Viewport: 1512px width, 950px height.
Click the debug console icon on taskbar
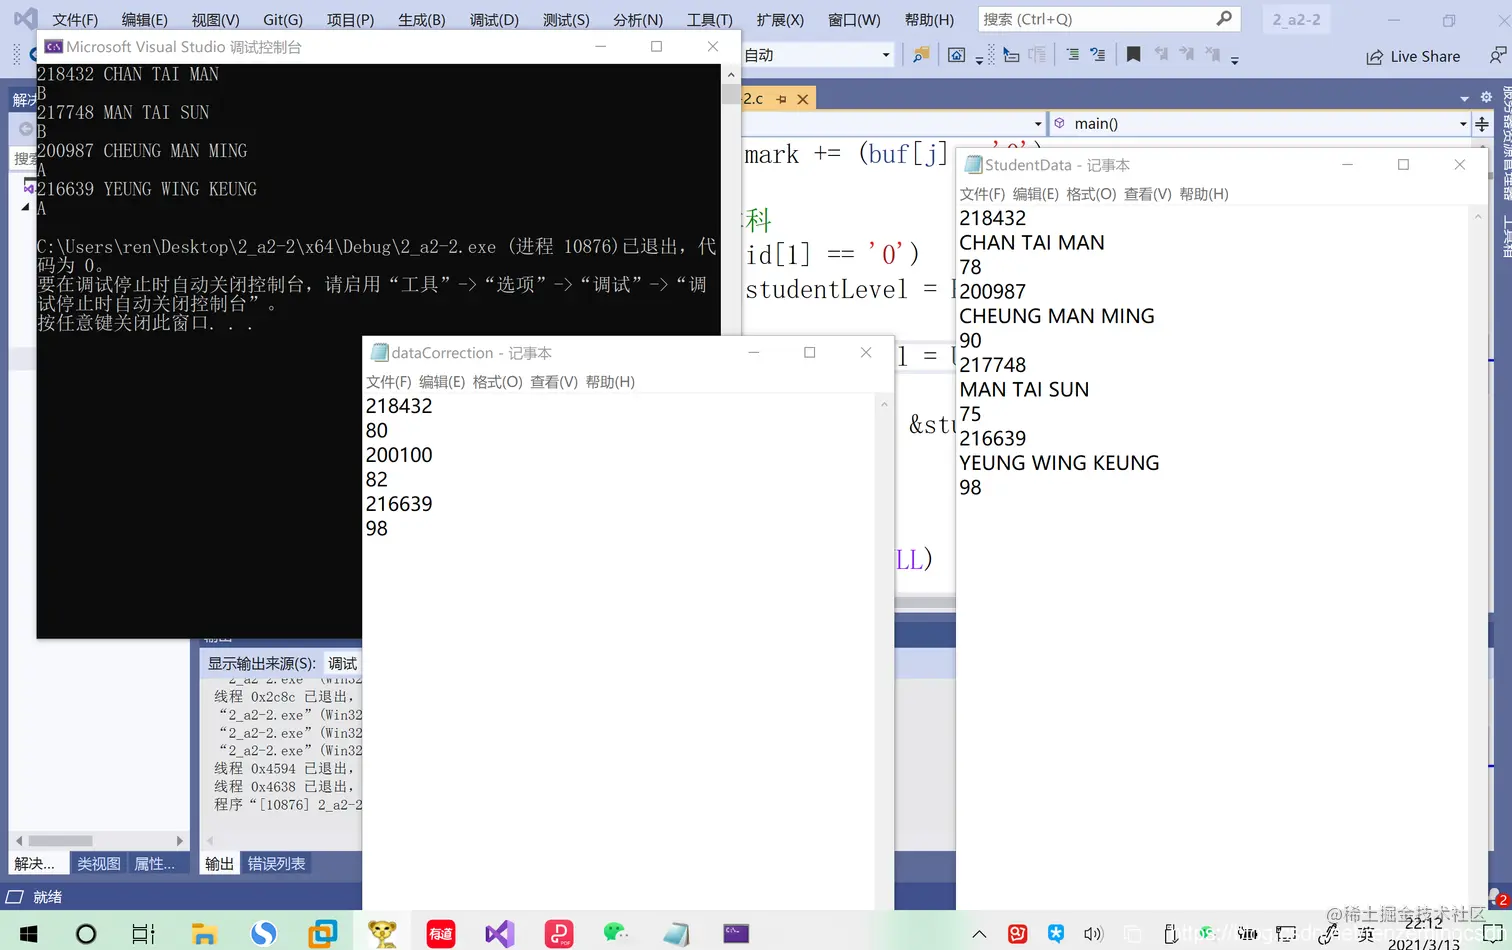pos(736,934)
